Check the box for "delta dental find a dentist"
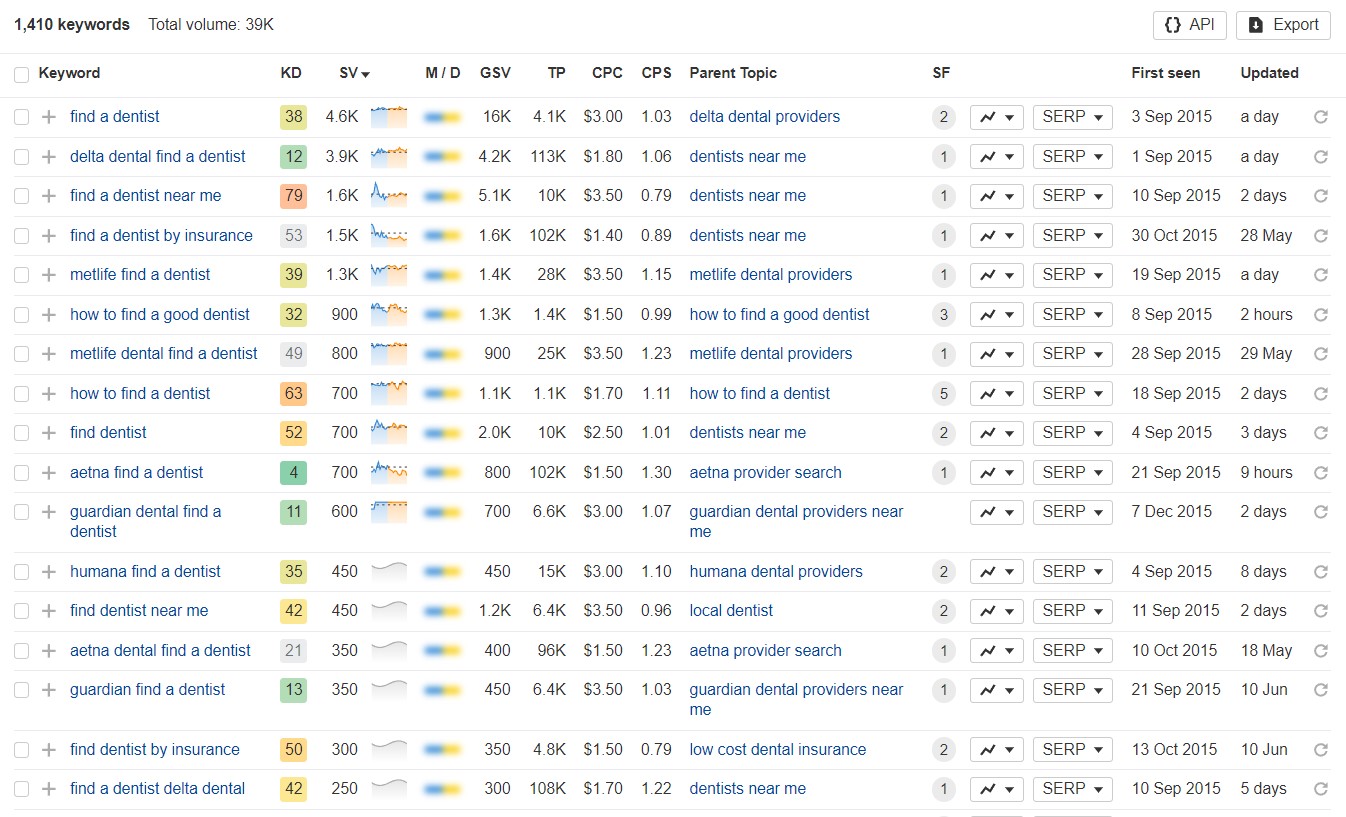The height and width of the screenshot is (817, 1346). point(21,157)
